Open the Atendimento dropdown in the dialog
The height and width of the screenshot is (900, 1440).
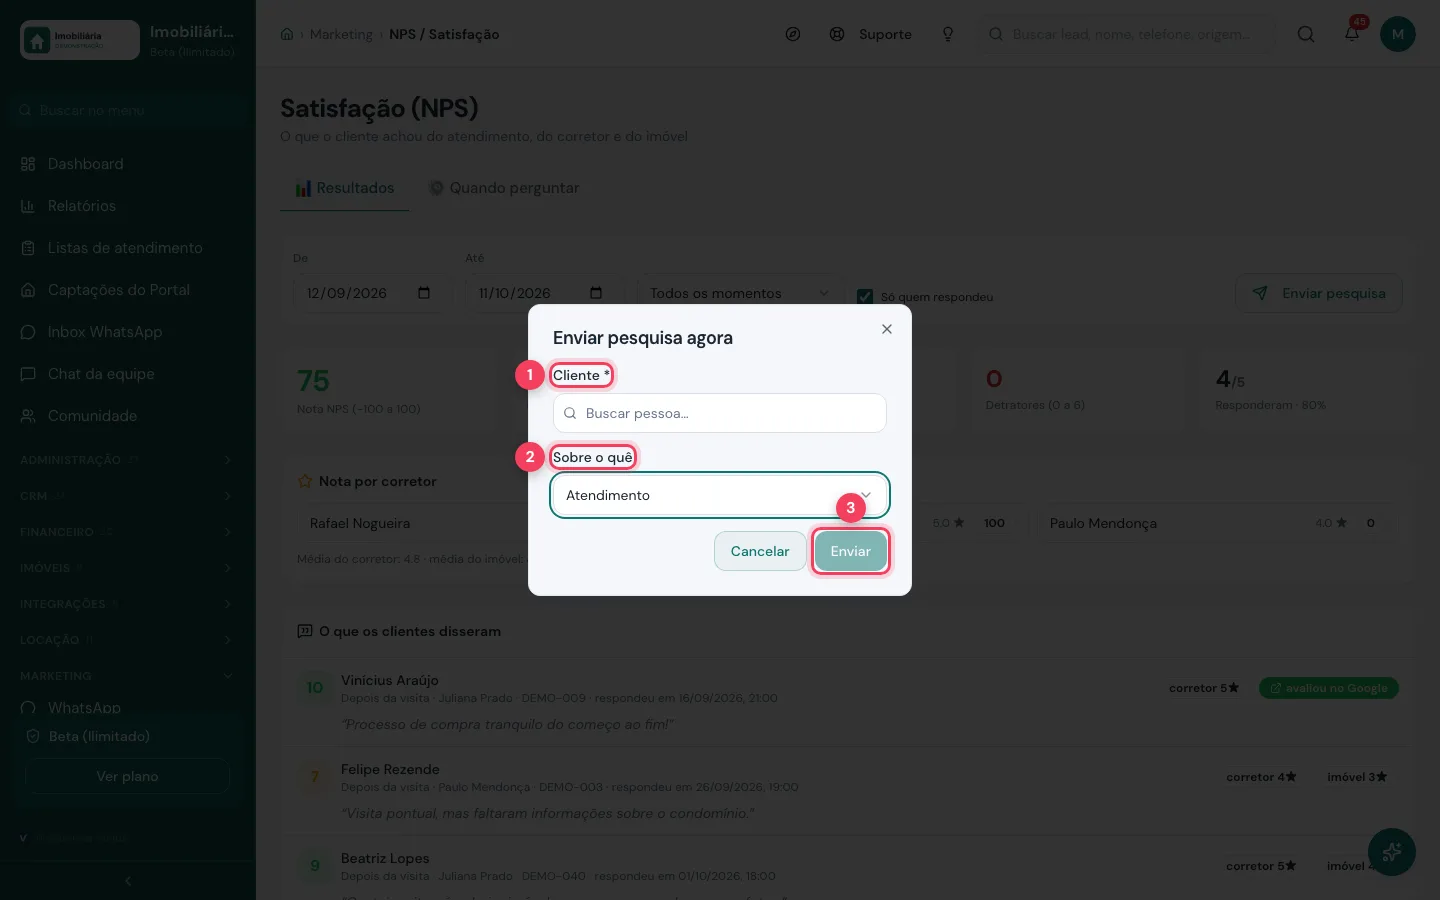(720, 495)
